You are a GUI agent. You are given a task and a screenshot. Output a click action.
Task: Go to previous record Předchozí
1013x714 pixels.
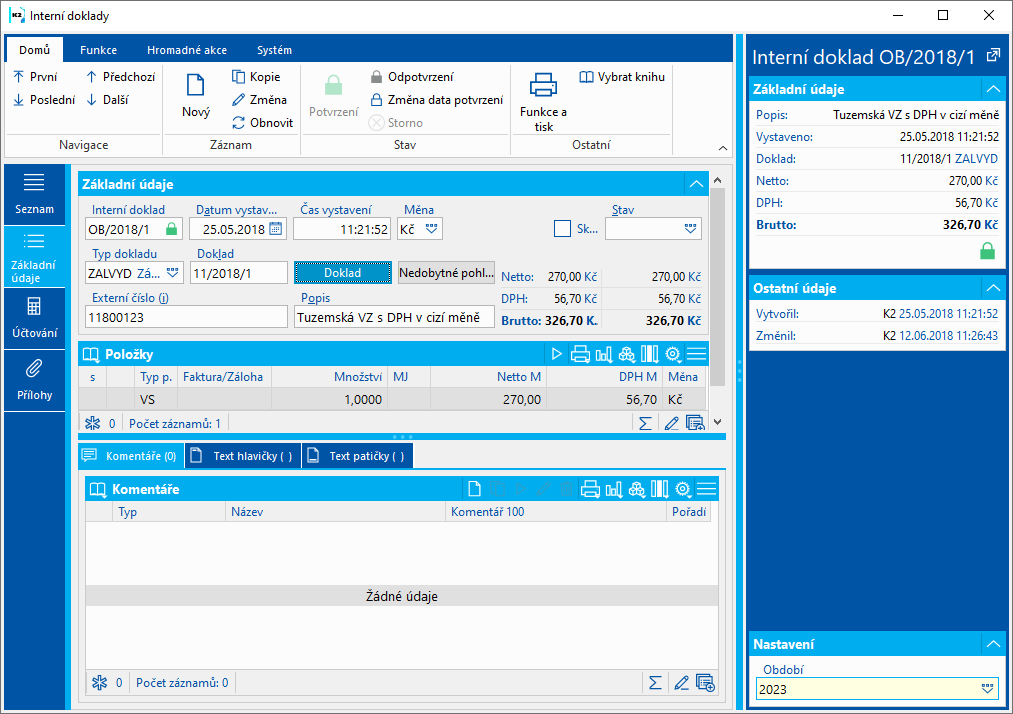tap(120, 77)
